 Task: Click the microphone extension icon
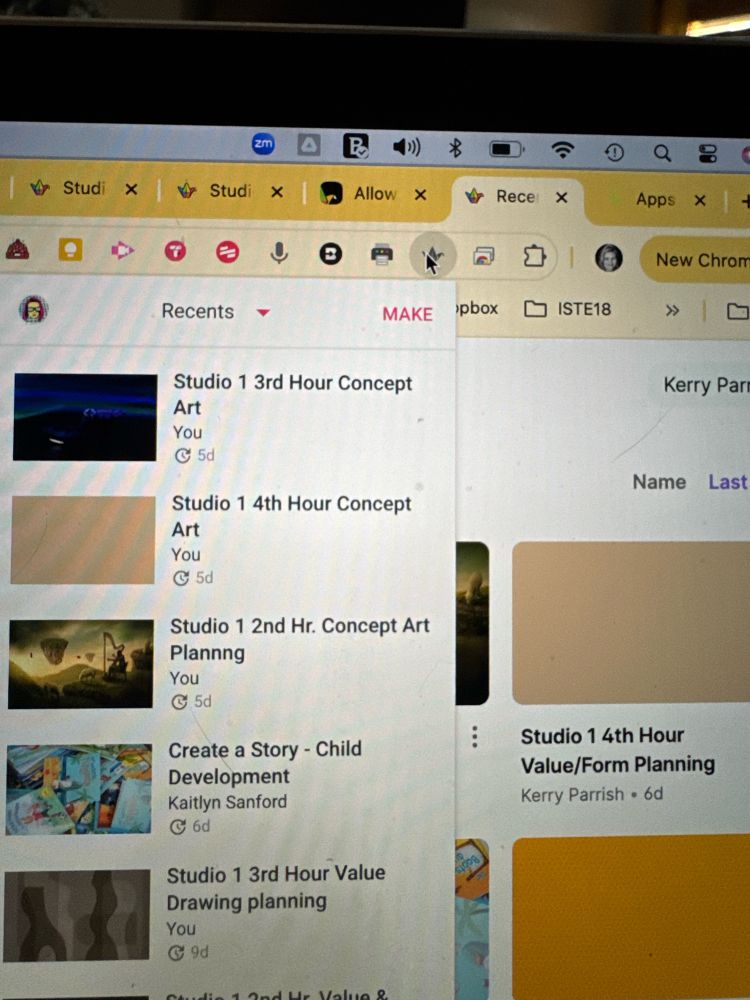click(278, 253)
